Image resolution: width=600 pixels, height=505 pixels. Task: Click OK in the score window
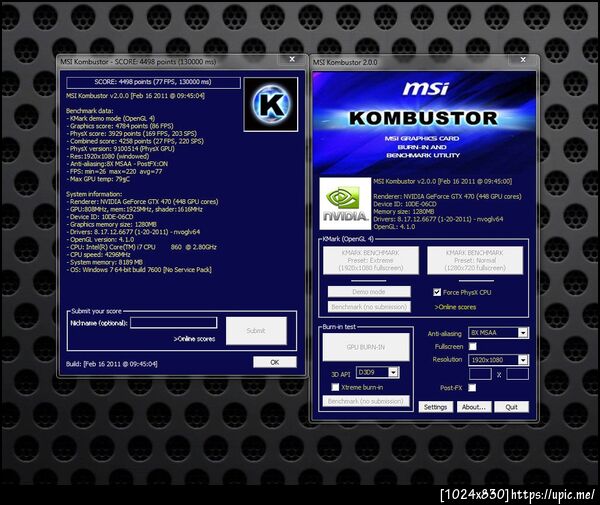click(x=275, y=362)
